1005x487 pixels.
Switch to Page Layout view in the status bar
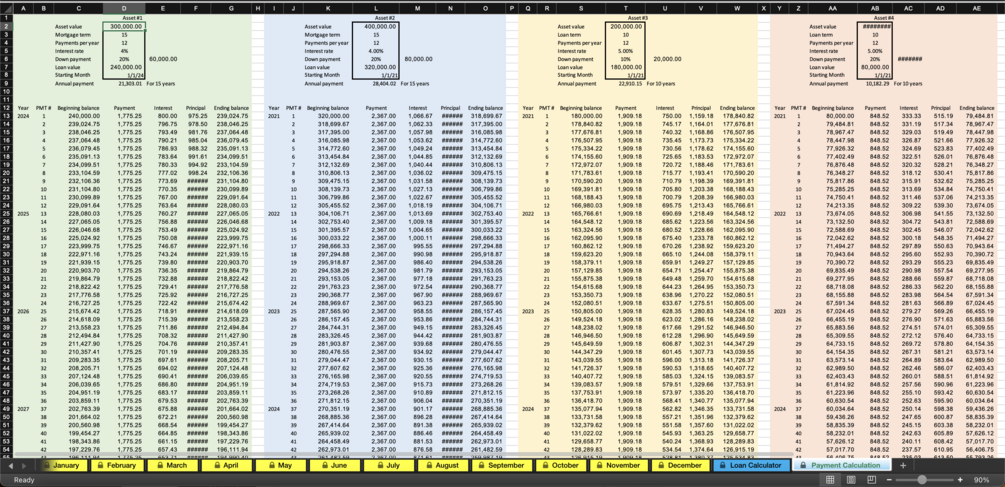click(851, 480)
